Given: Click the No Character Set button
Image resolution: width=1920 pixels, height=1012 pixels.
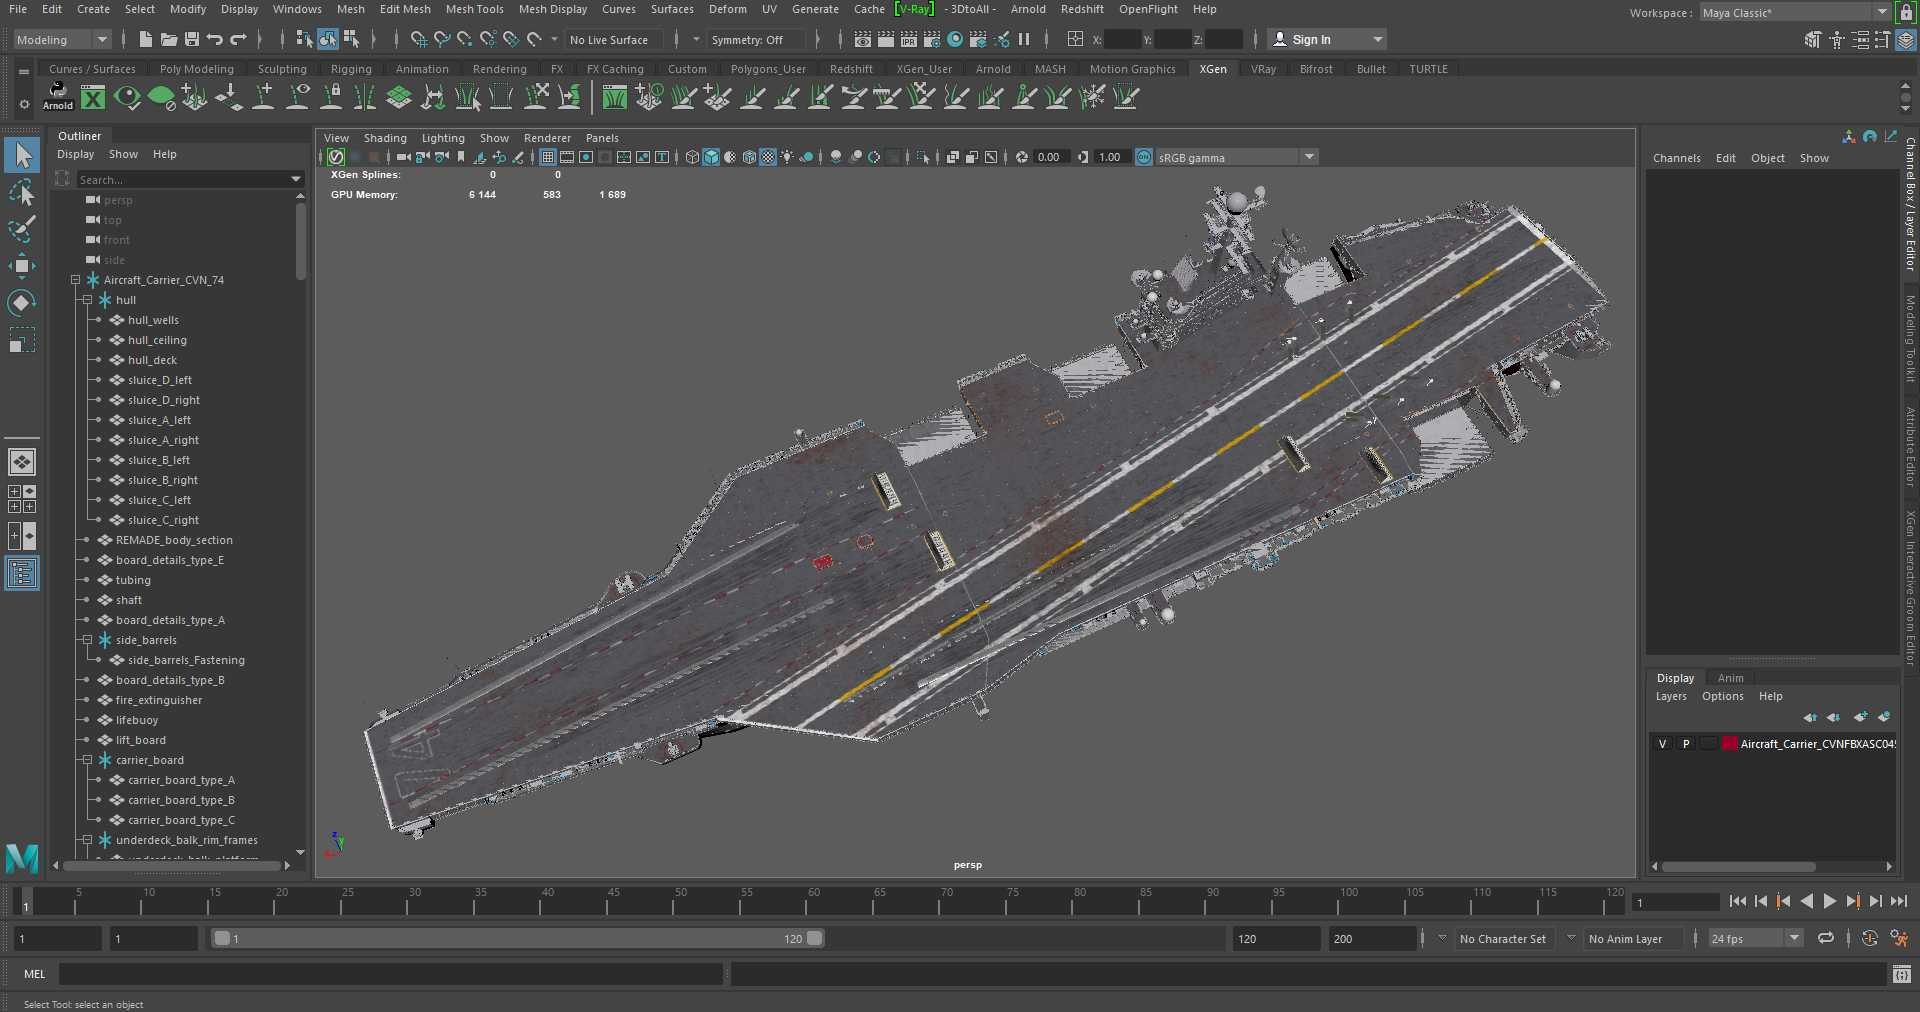Looking at the screenshot, I should 1502,938.
